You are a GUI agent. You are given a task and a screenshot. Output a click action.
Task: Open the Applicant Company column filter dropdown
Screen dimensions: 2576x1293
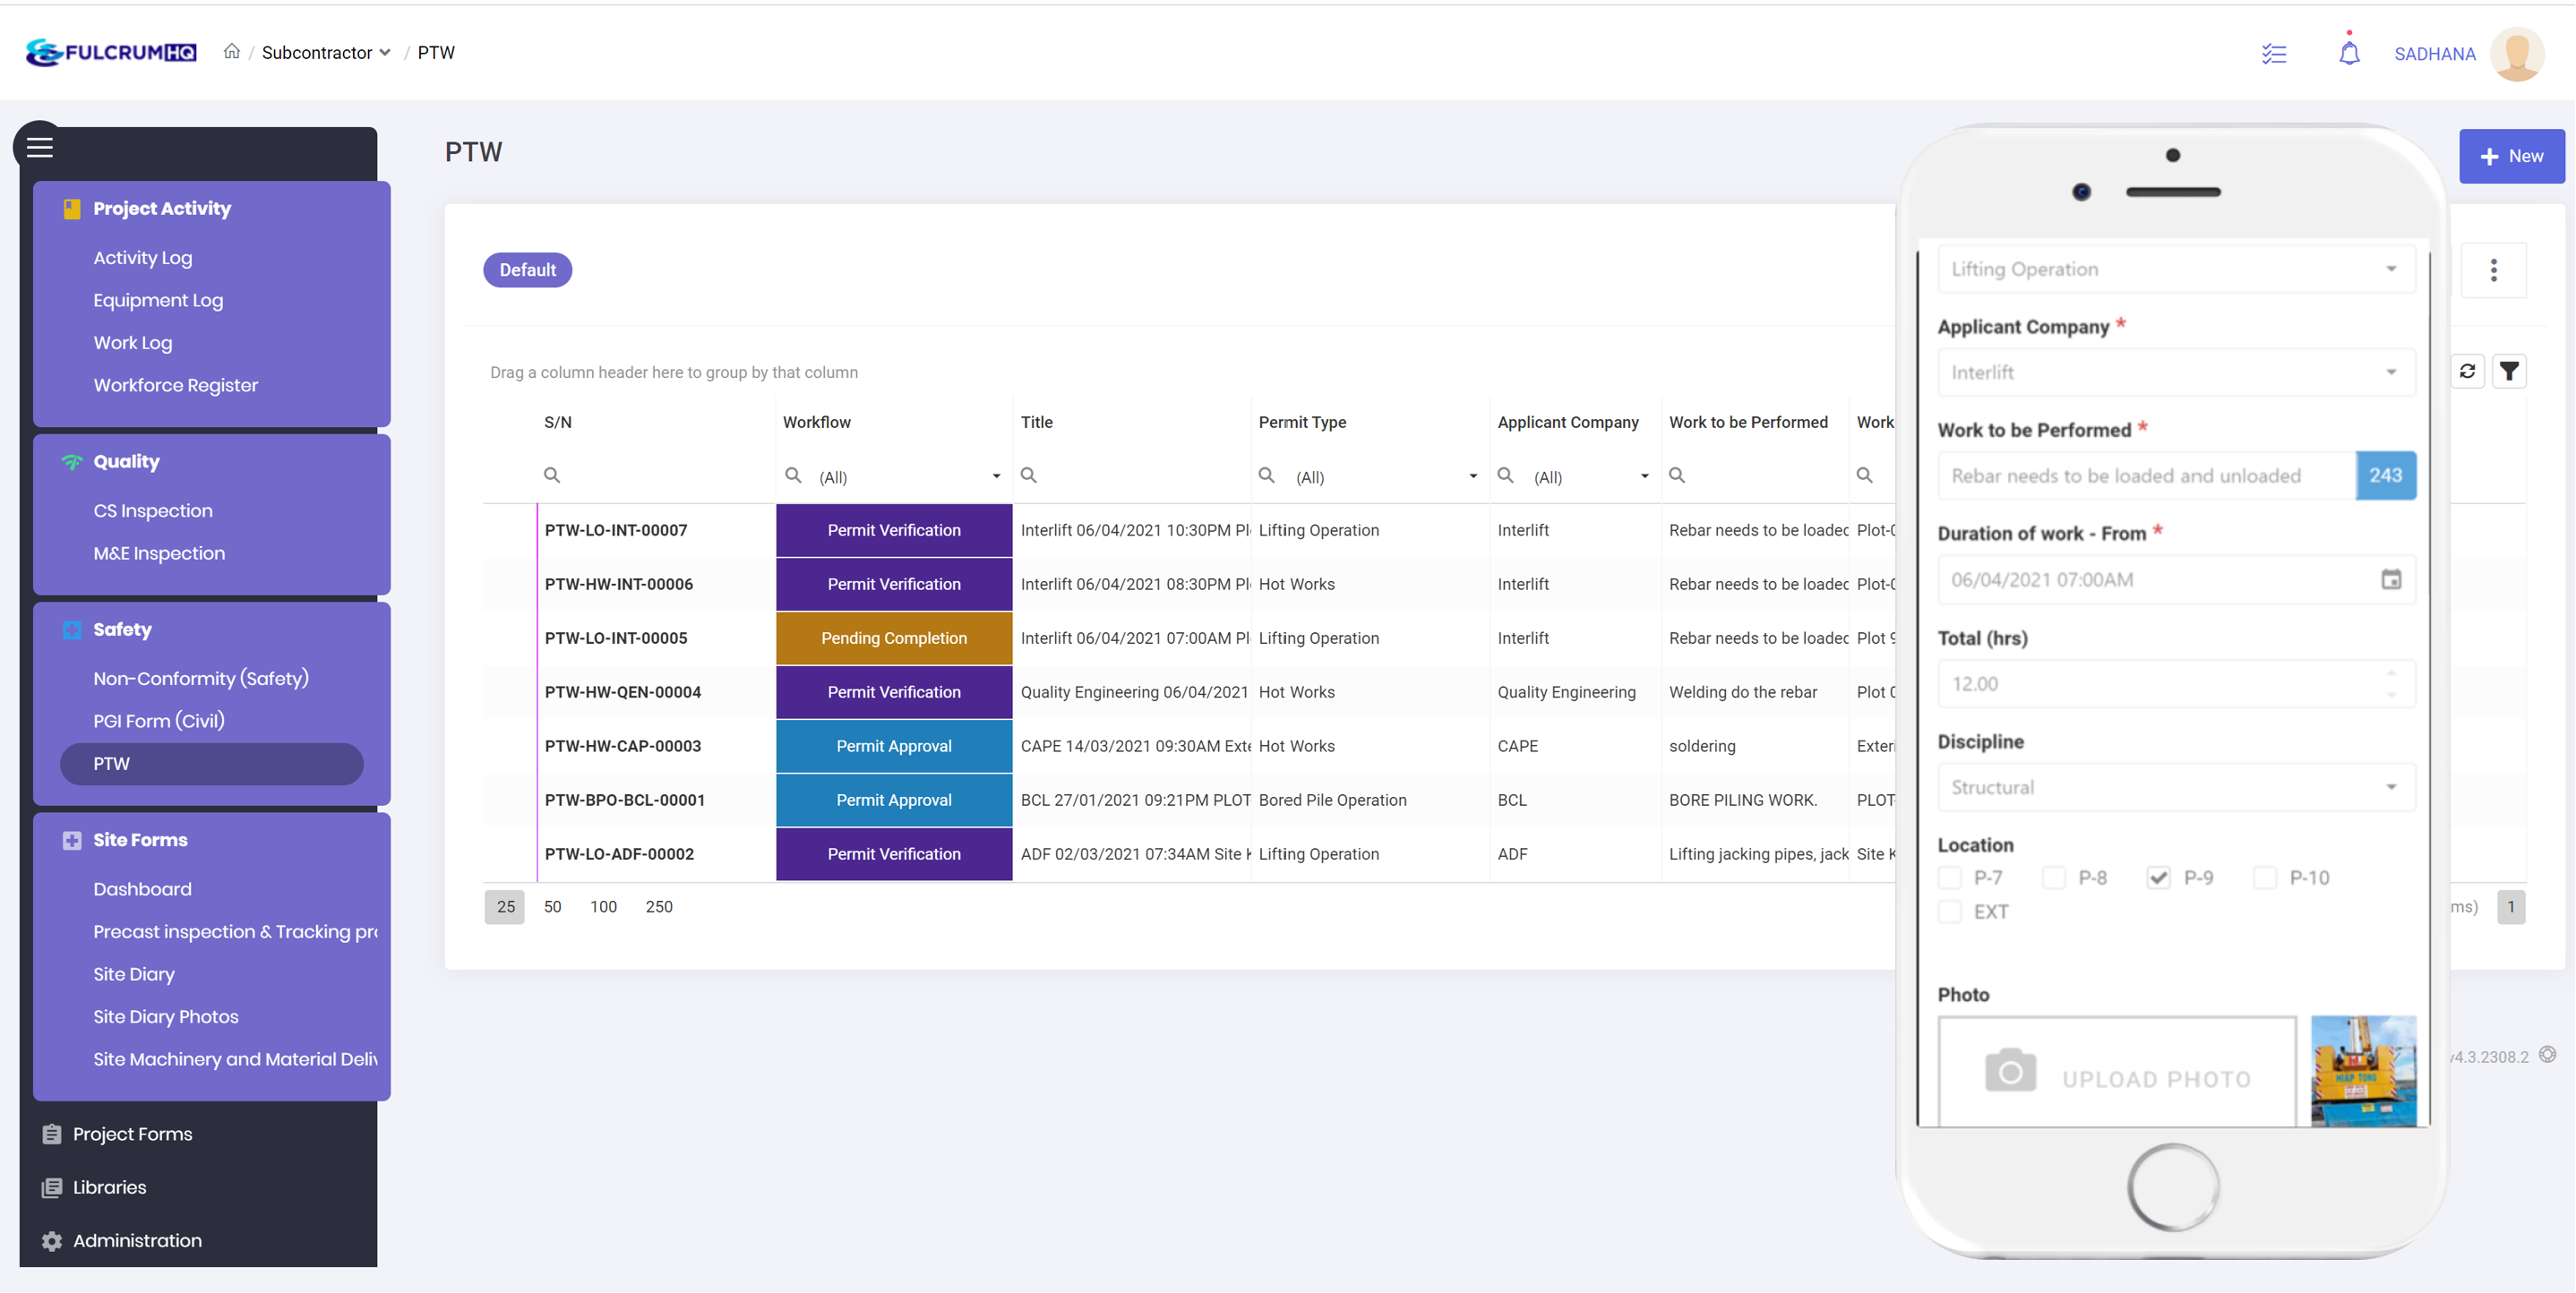pyautogui.click(x=1644, y=476)
